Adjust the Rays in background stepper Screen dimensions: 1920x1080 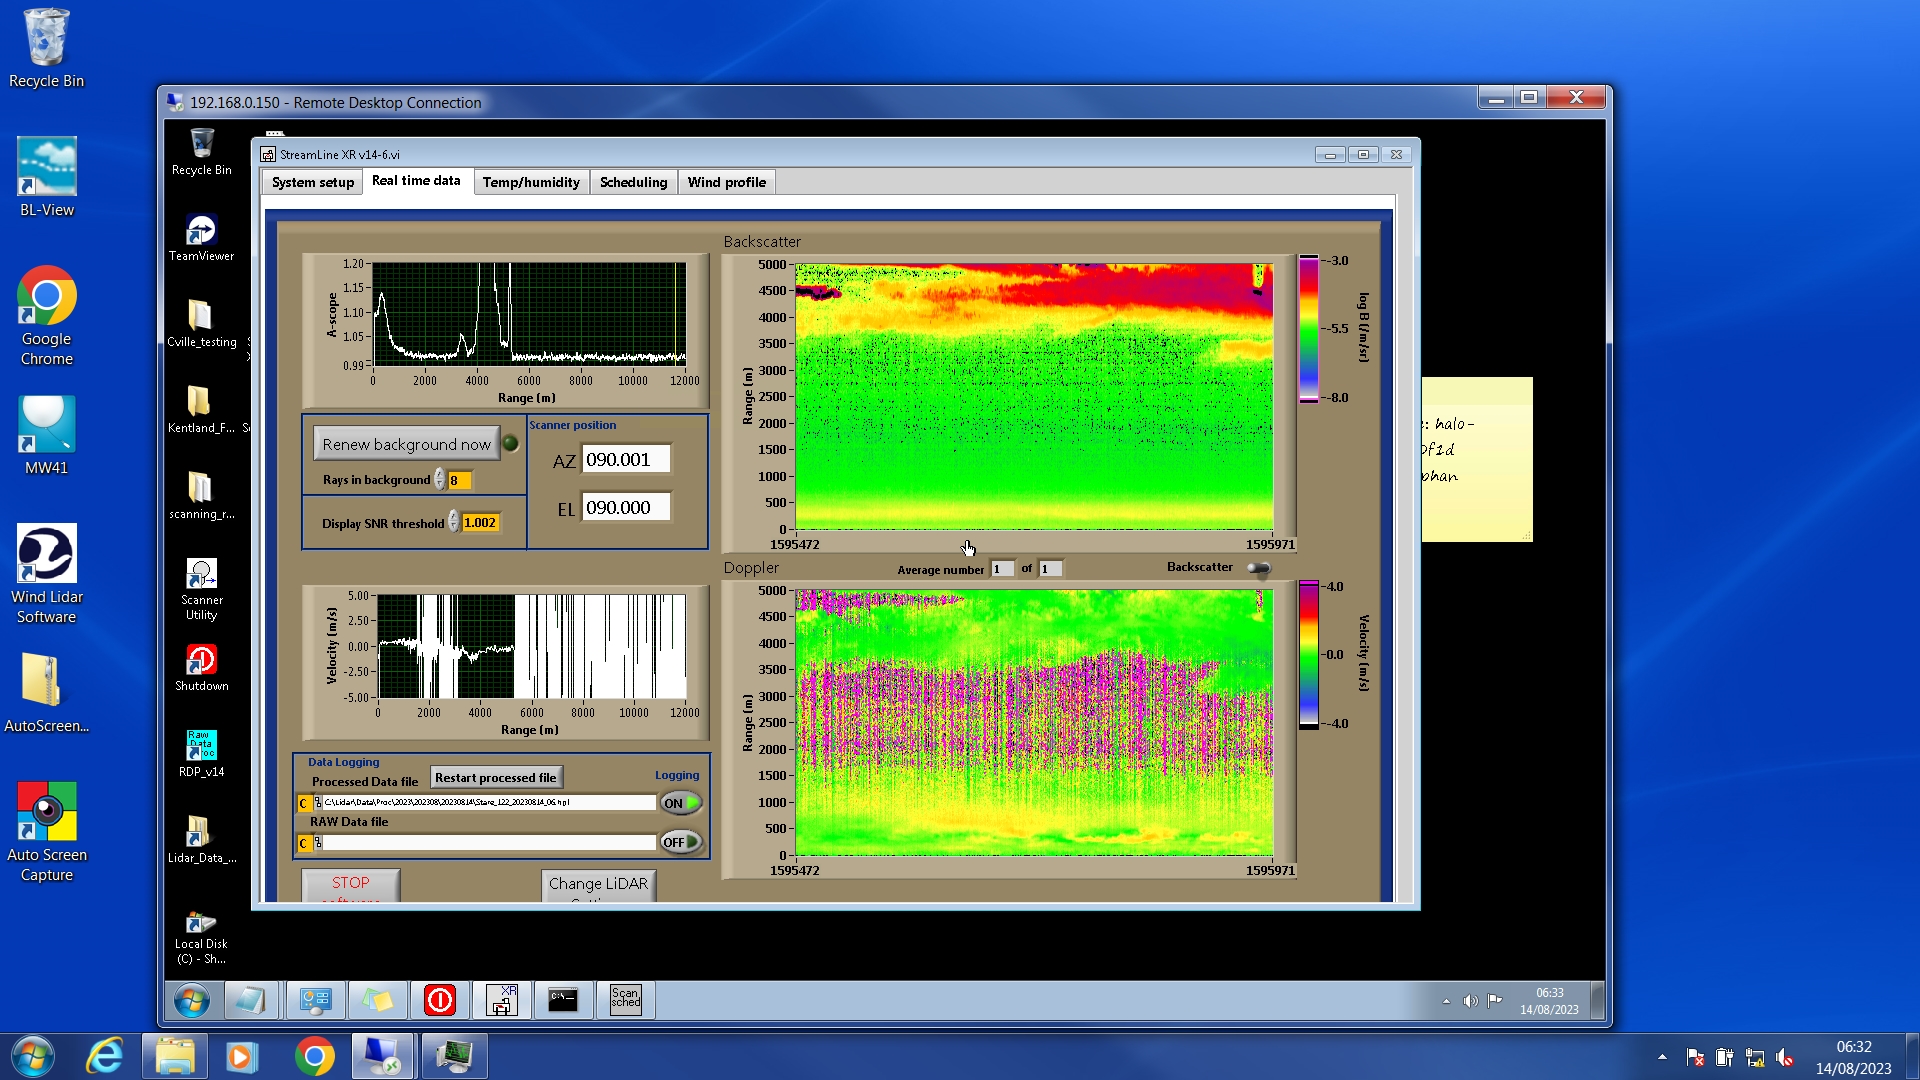(x=439, y=480)
